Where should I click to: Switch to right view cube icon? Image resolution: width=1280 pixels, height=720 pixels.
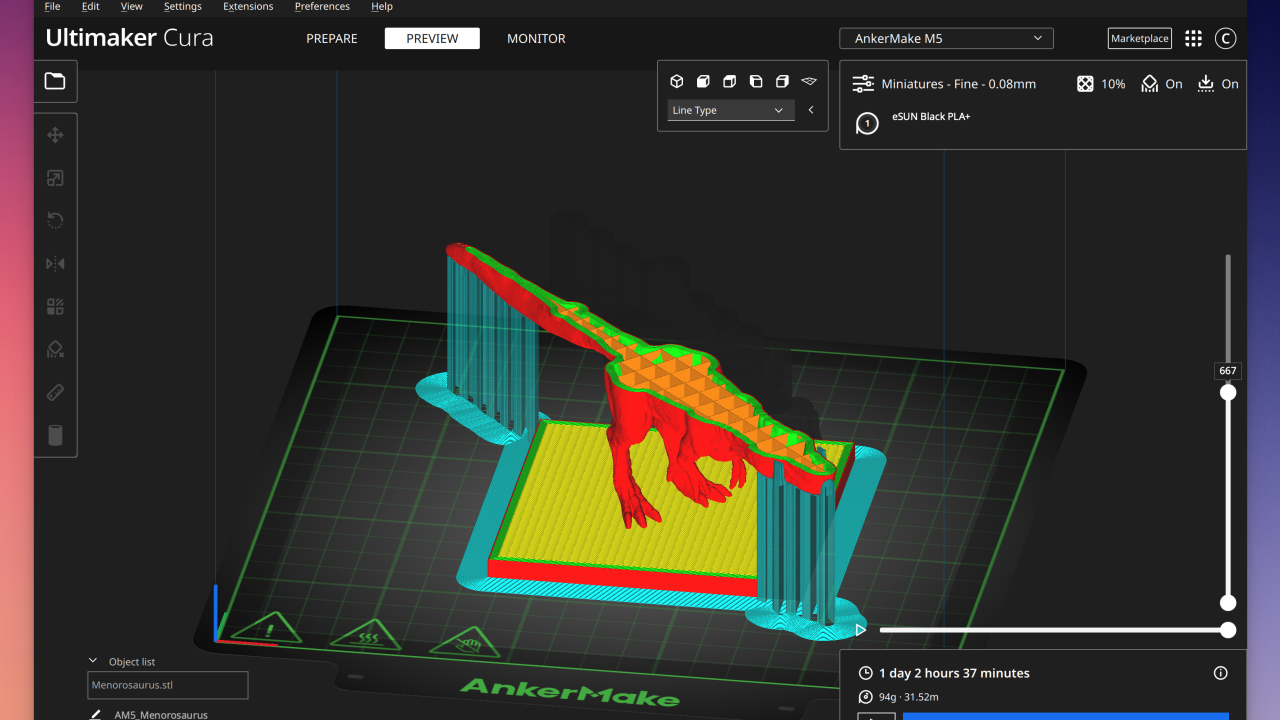pos(782,81)
